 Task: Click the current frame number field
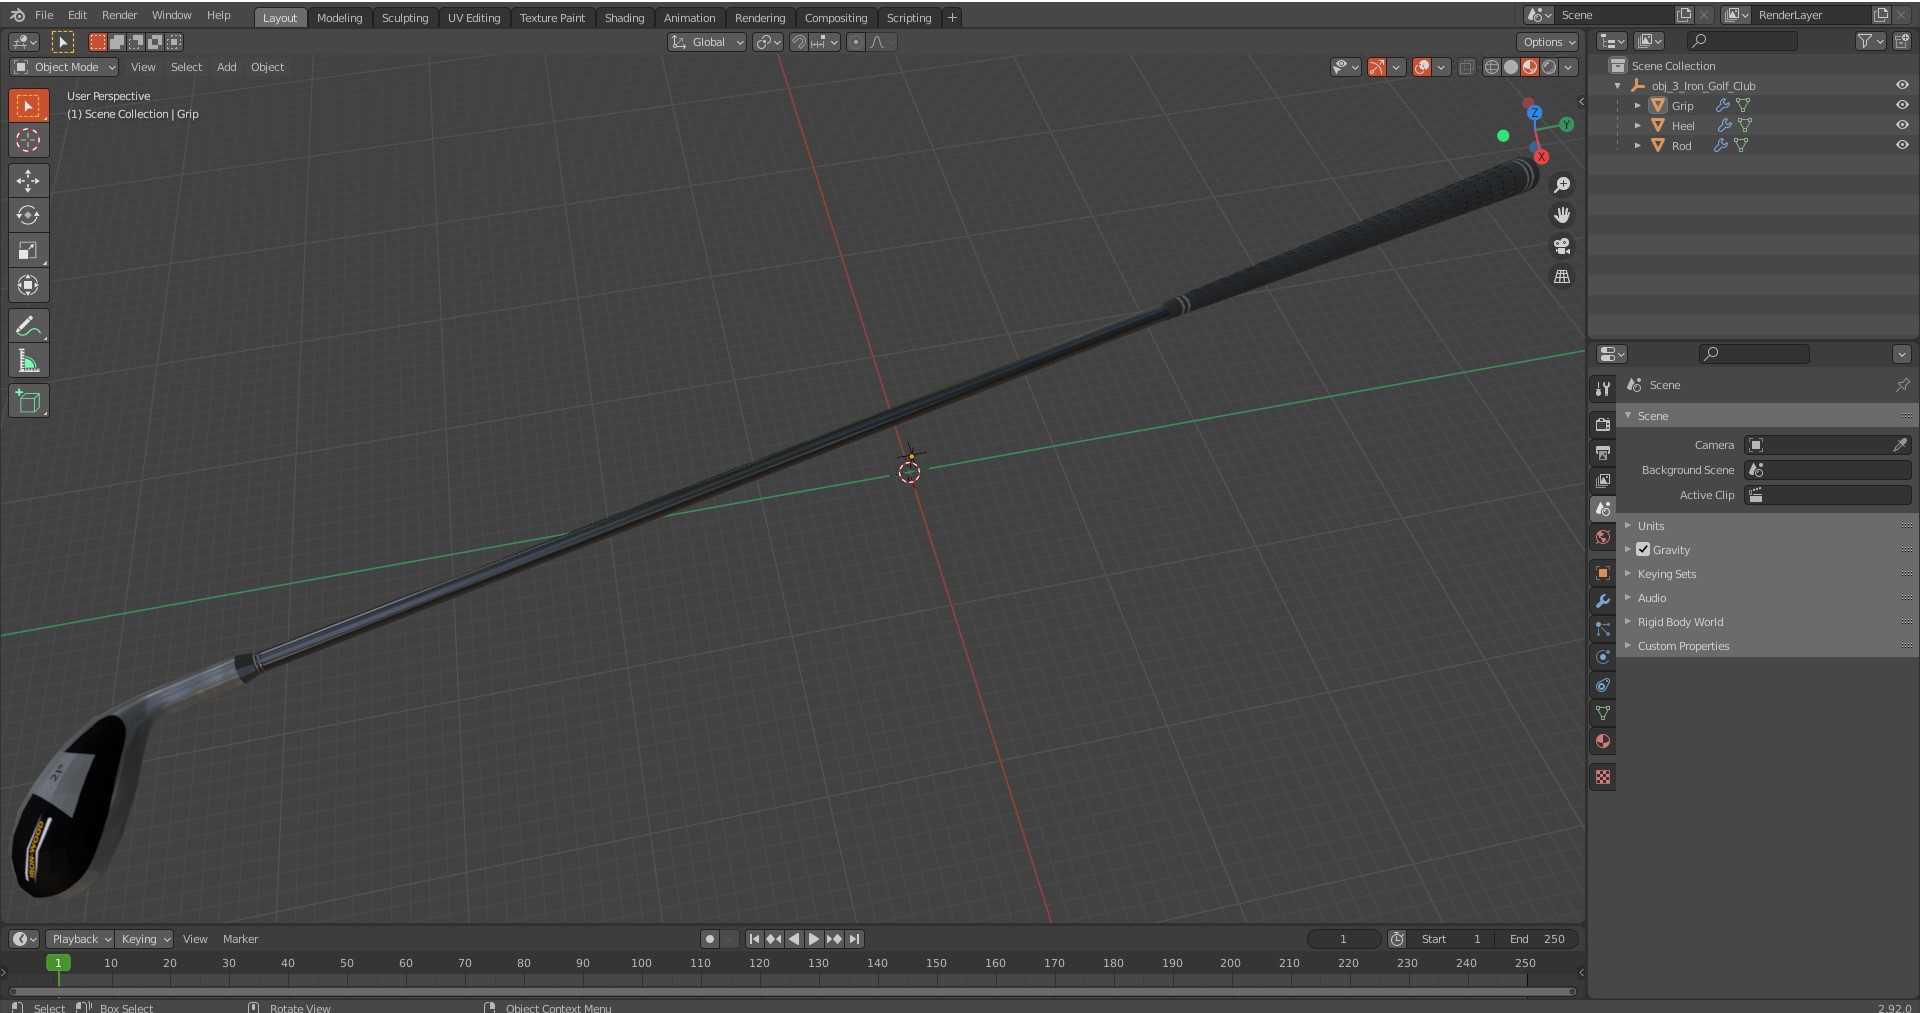[1343, 939]
